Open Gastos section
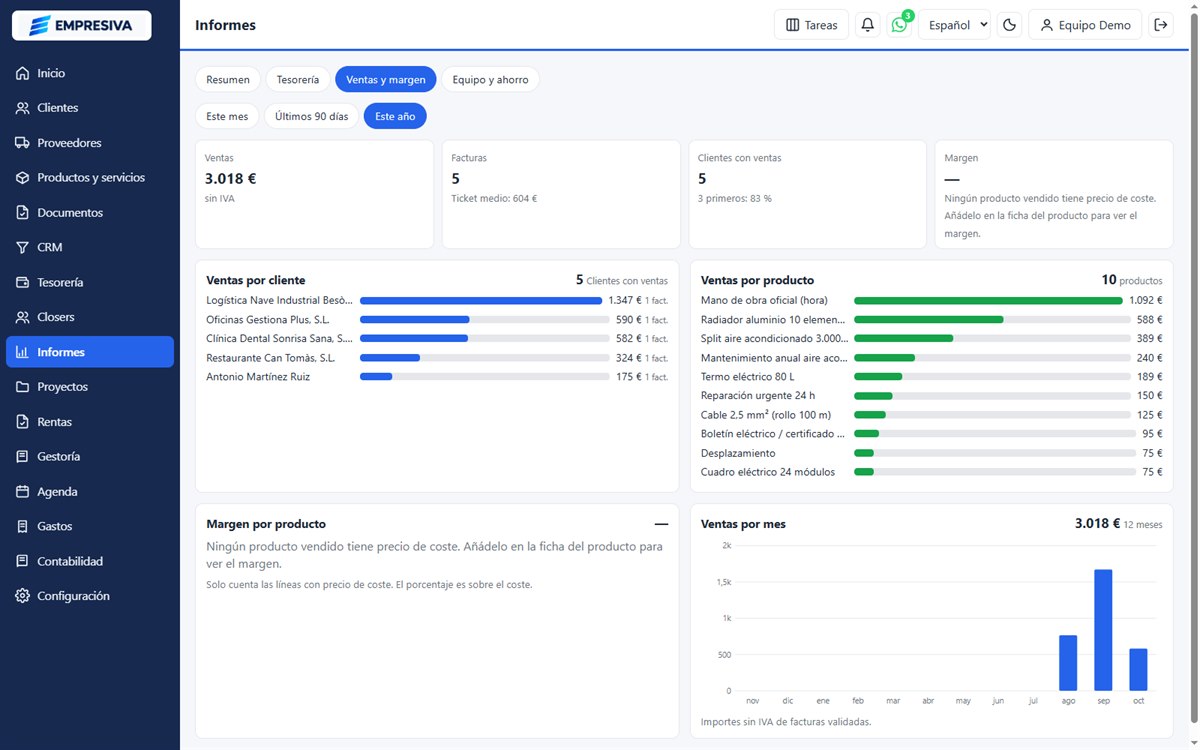This screenshot has width=1200, height=750. (x=90, y=526)
